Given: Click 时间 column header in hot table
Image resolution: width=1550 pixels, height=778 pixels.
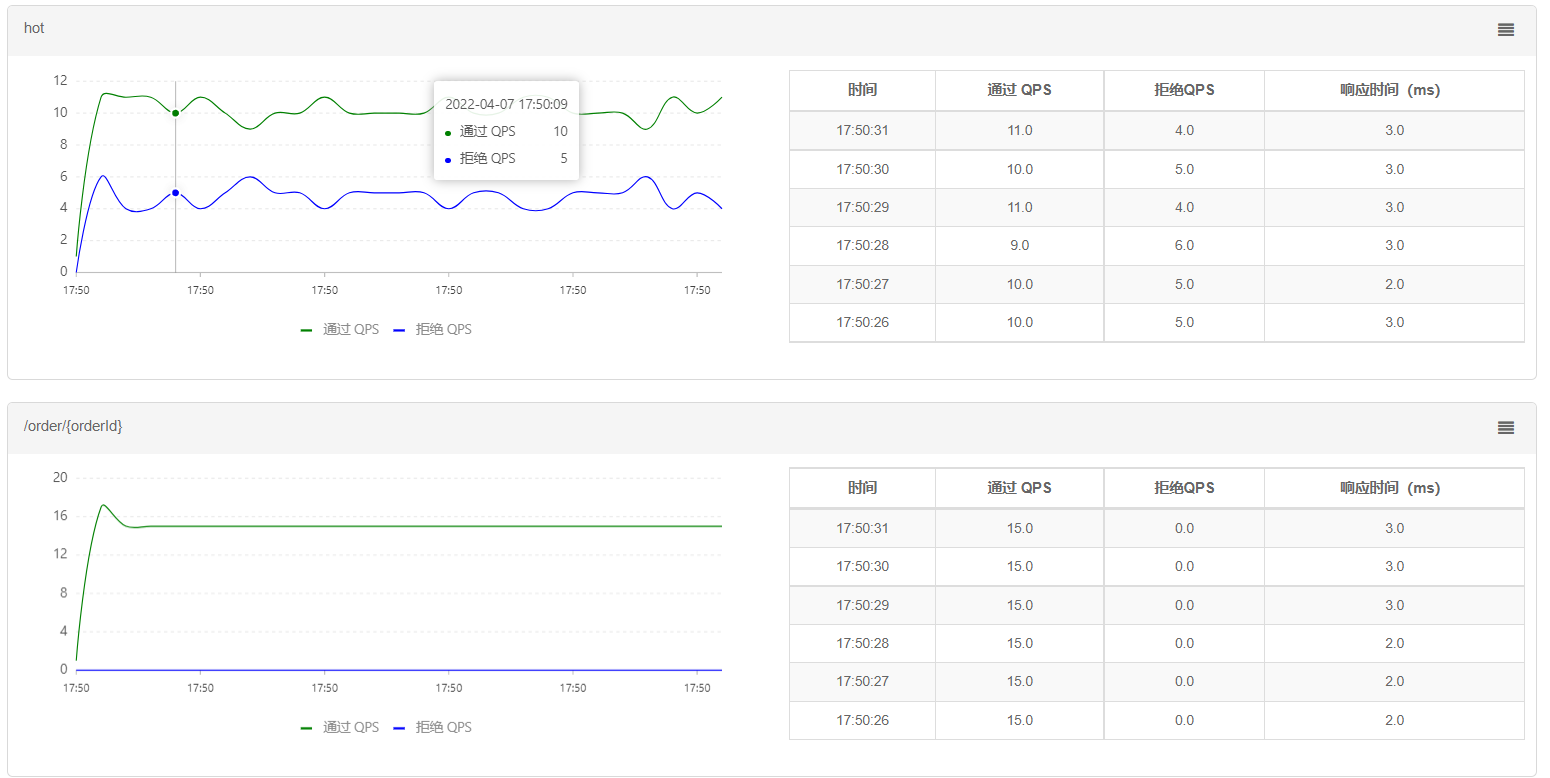Looking at the screenshot, I should (862, 90).
